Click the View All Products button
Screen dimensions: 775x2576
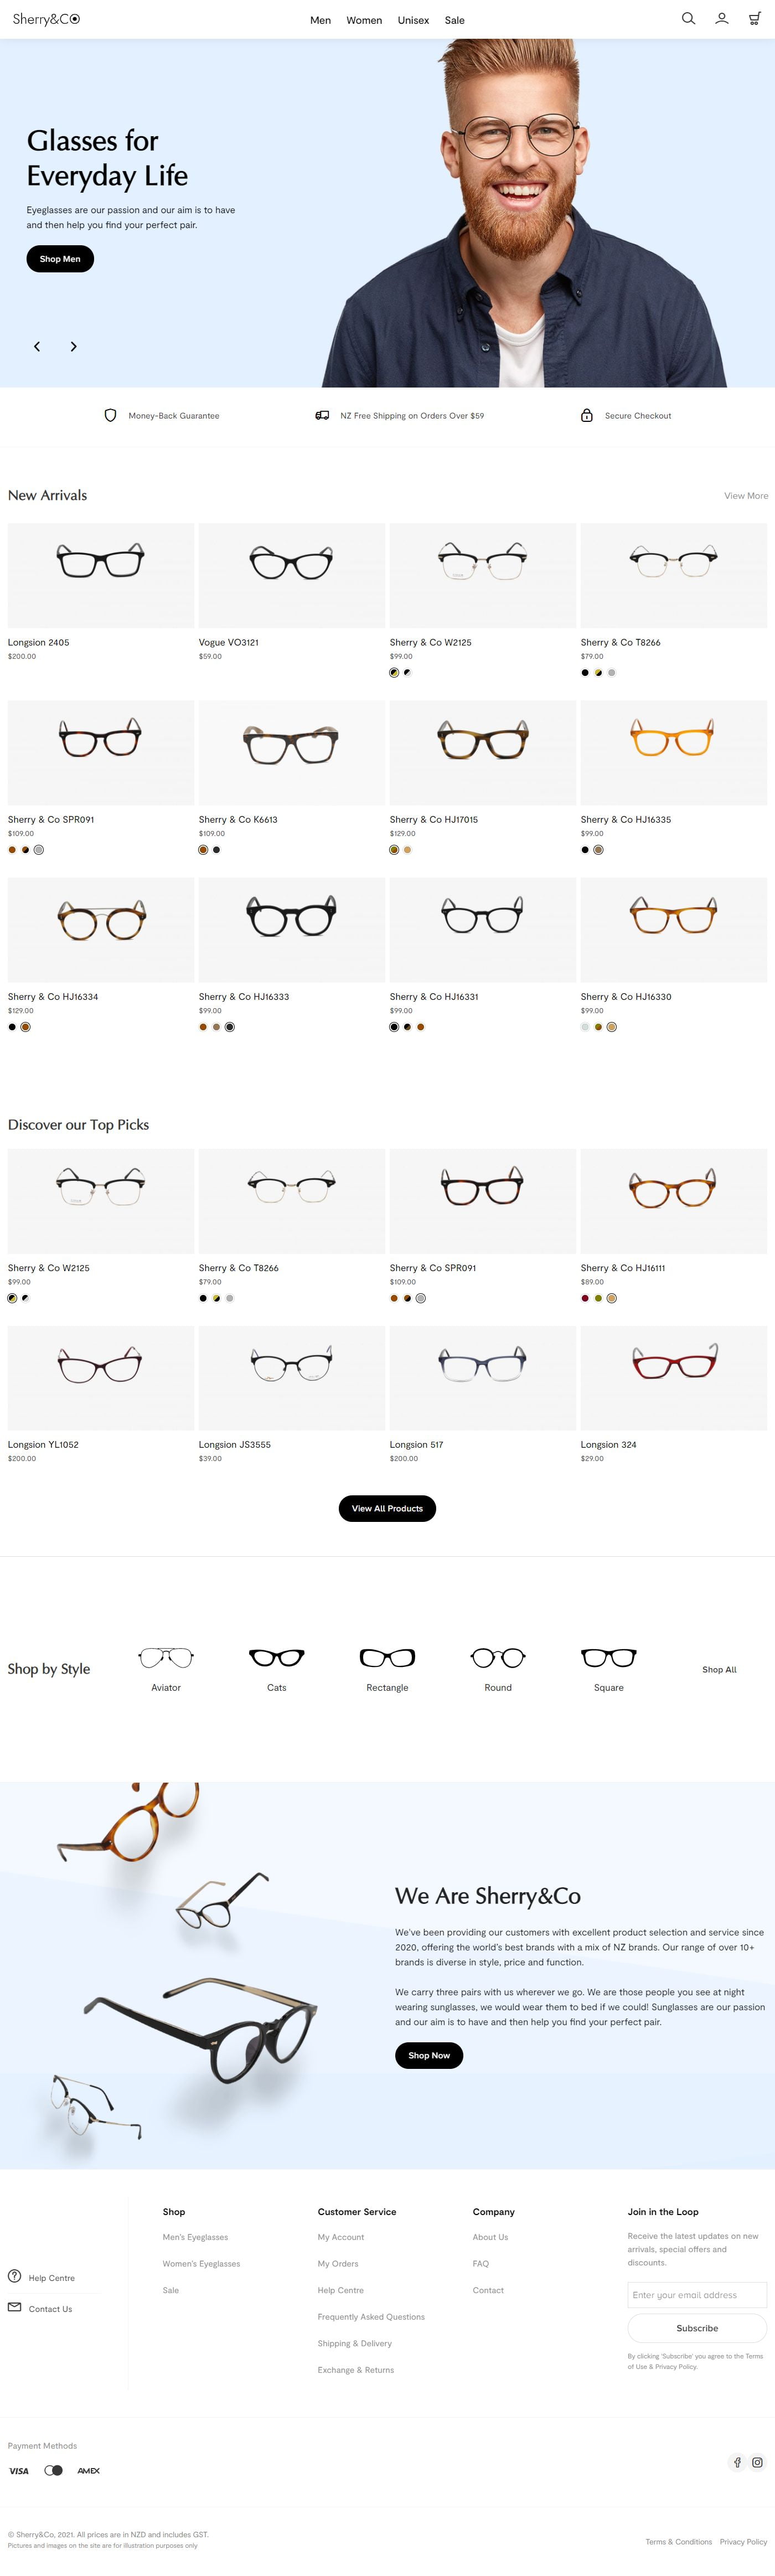387,1508
